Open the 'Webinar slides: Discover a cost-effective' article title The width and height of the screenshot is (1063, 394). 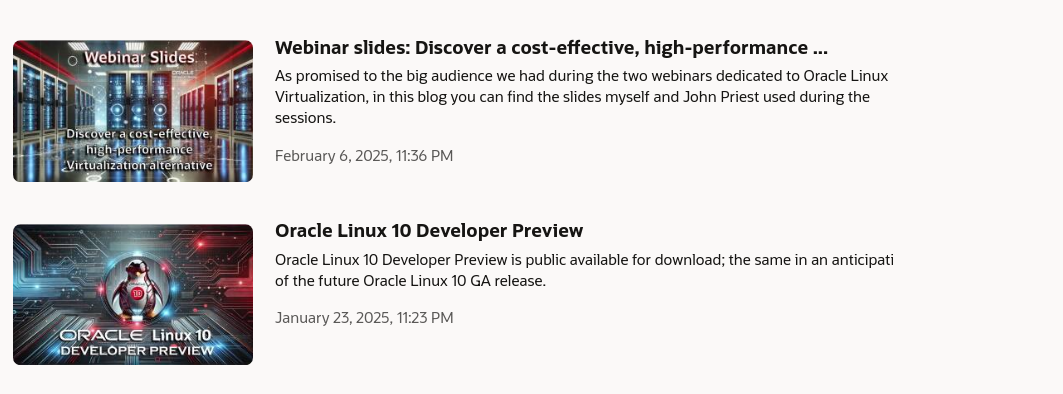click(x=551, y=47)
